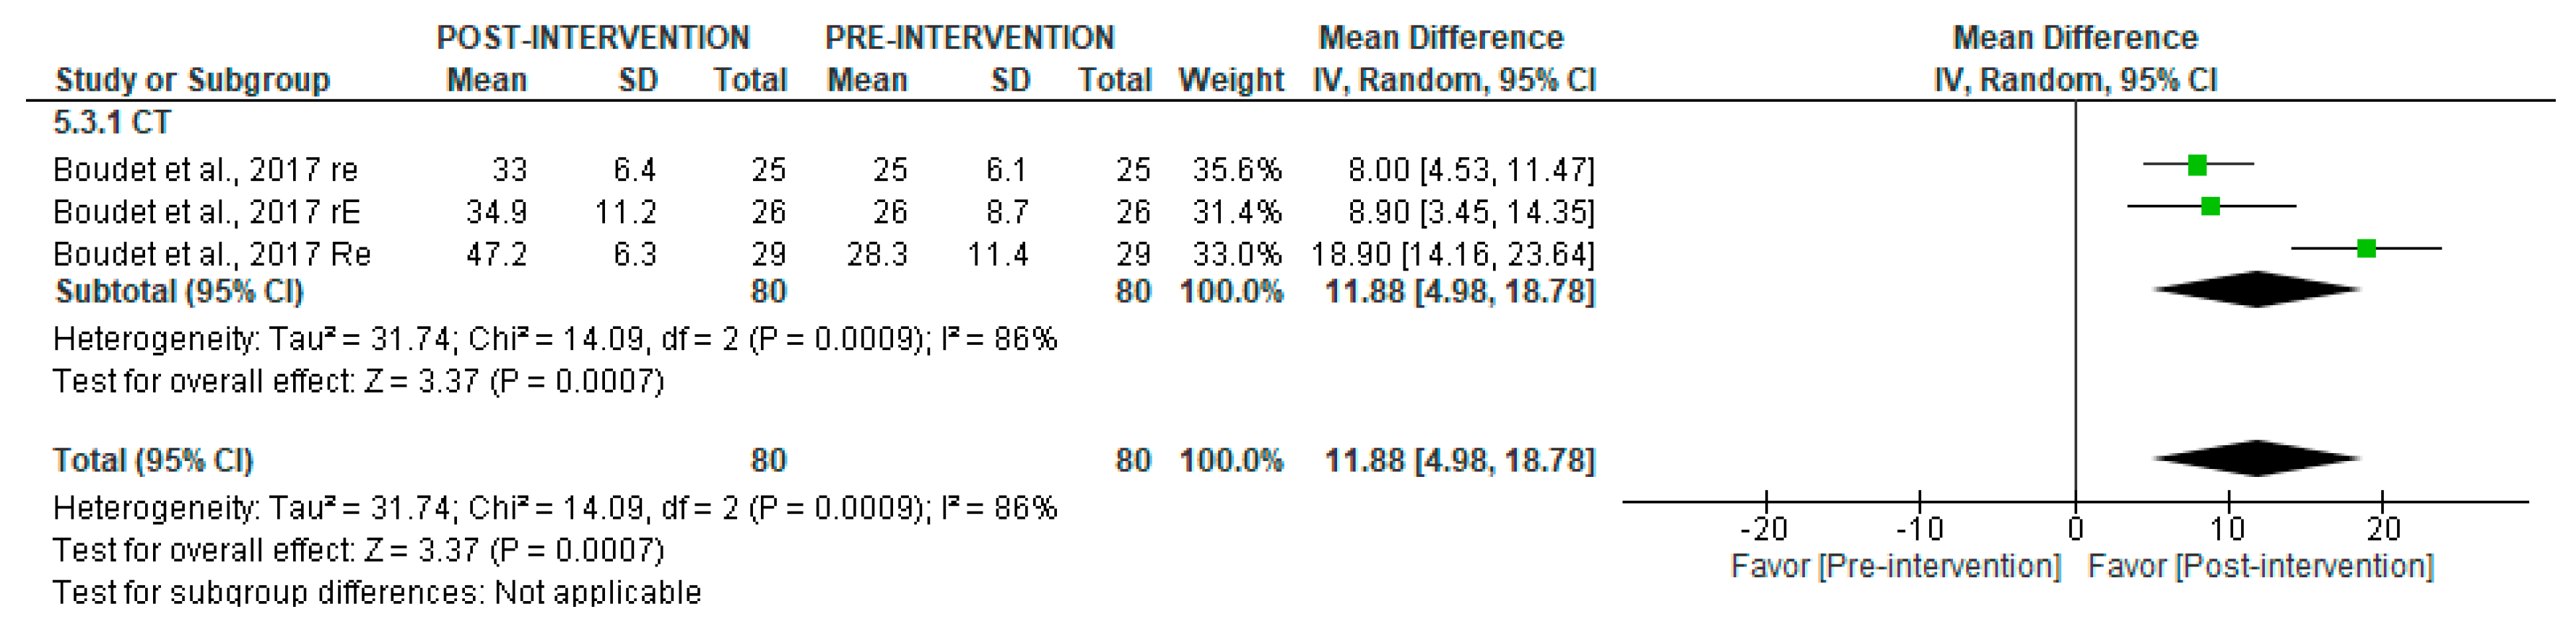The image size is (2576, 622).
Task: Click the POST-INTERVENTION header
Action: point(593,38)
